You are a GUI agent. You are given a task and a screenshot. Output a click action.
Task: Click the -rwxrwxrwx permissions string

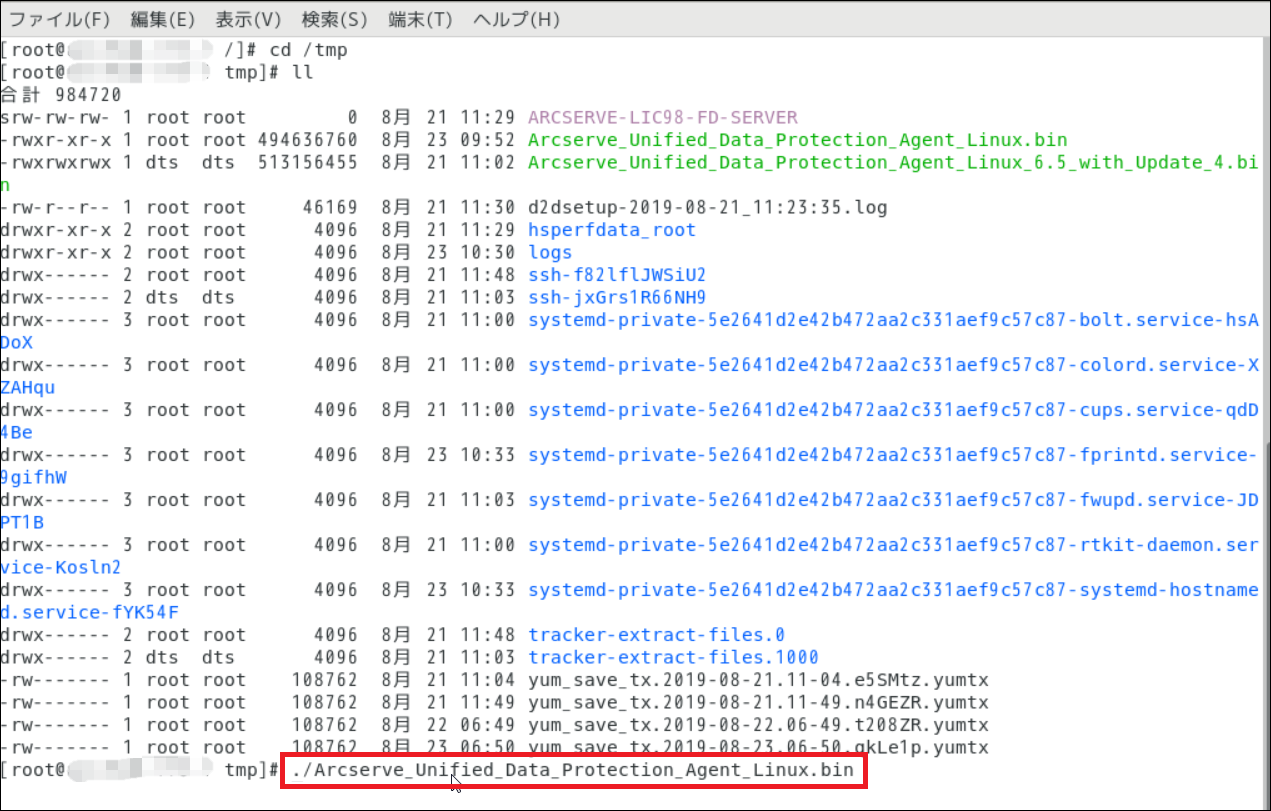coord(56,162)
